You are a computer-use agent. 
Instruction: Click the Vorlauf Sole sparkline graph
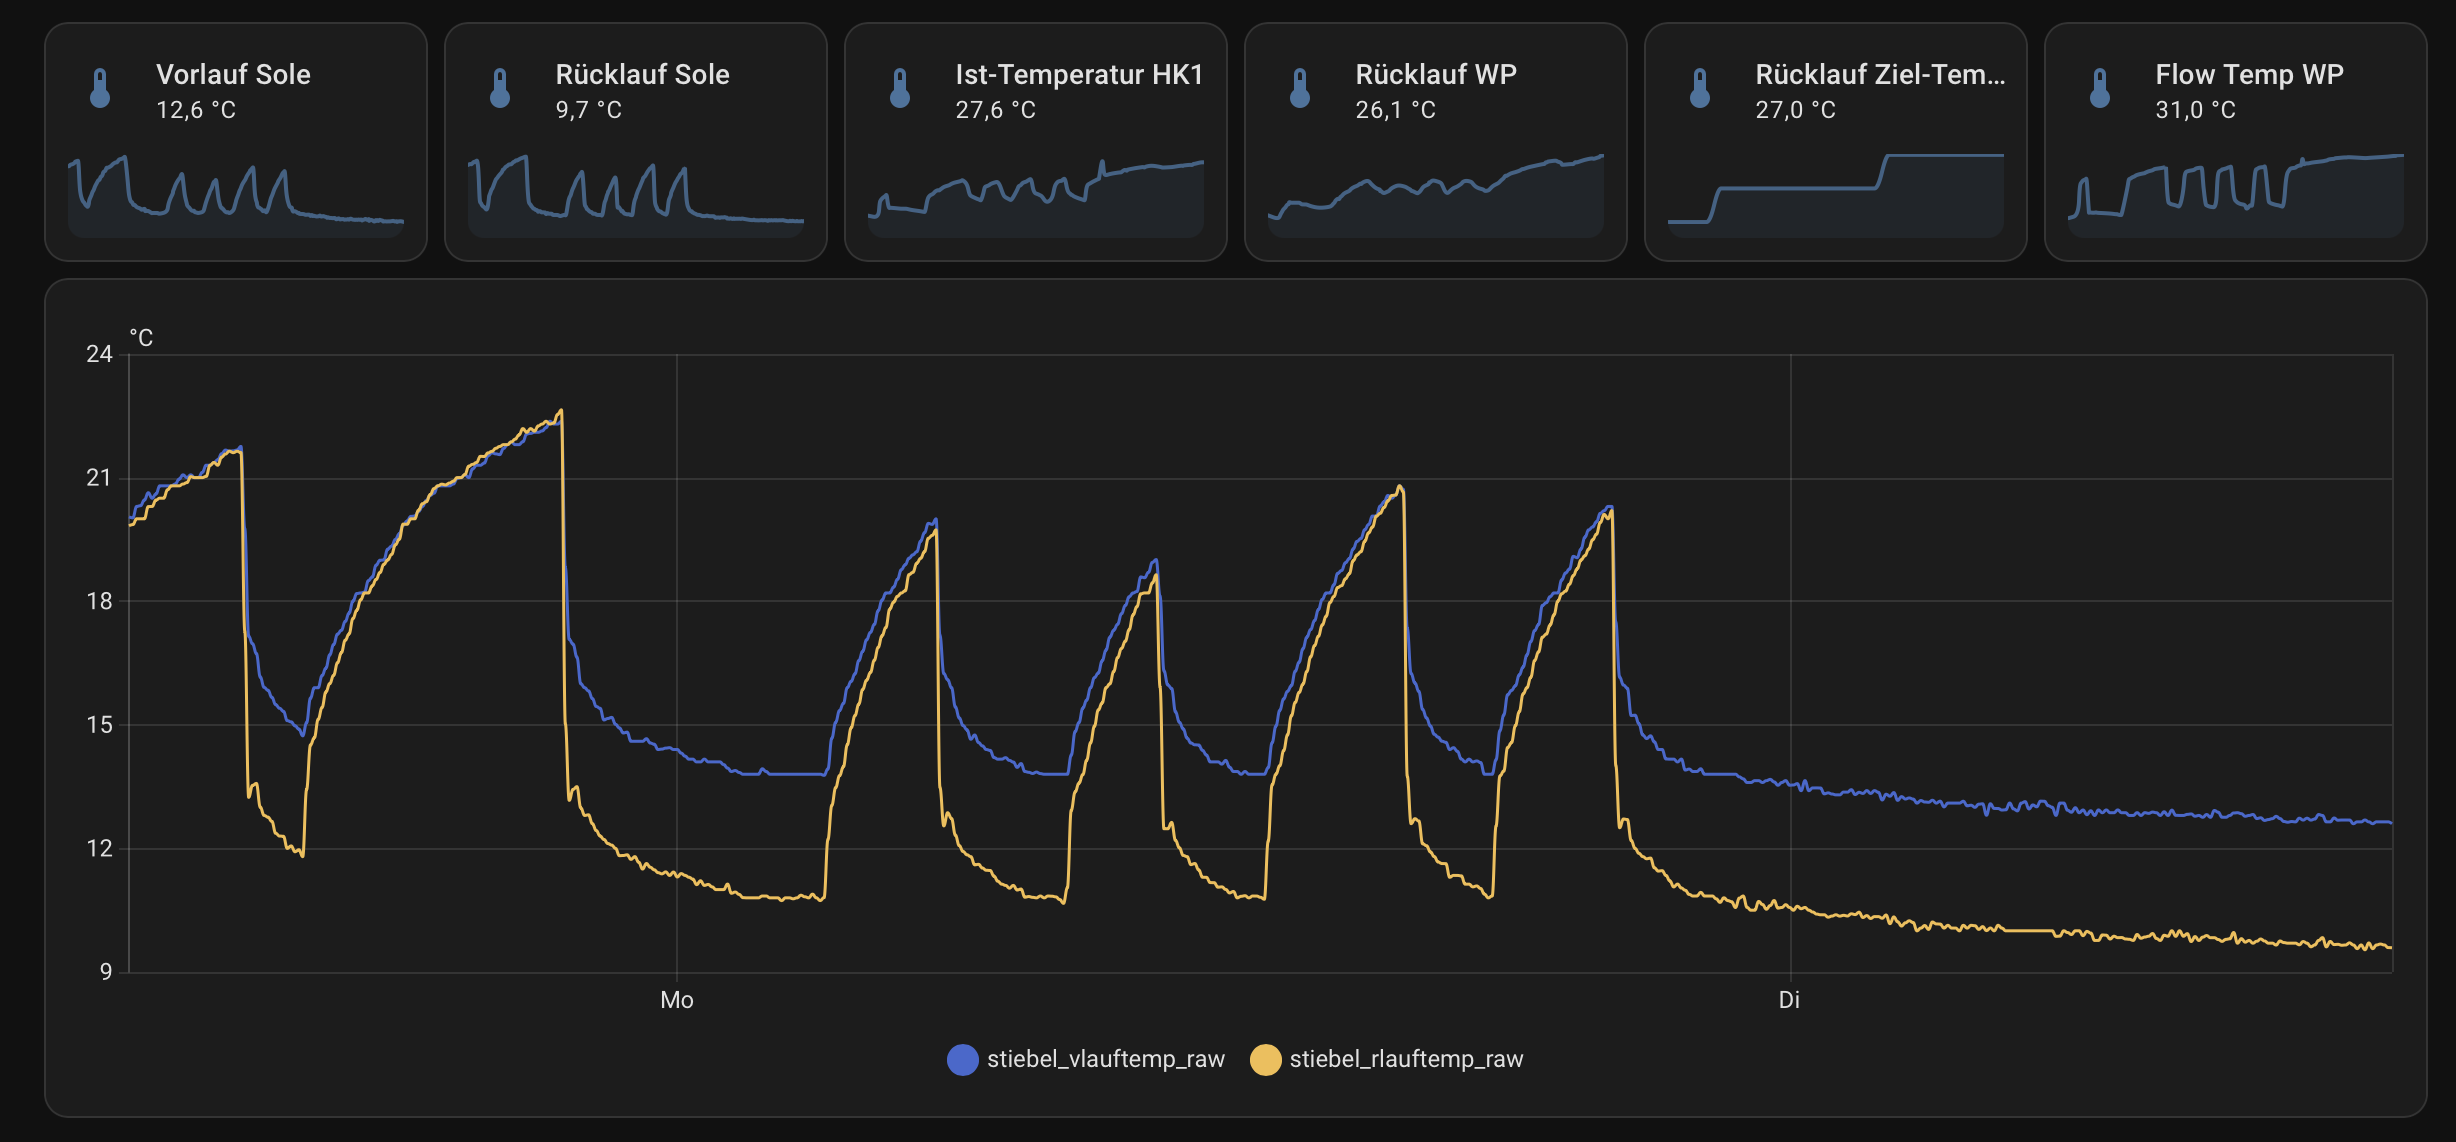tap(236, 195)
